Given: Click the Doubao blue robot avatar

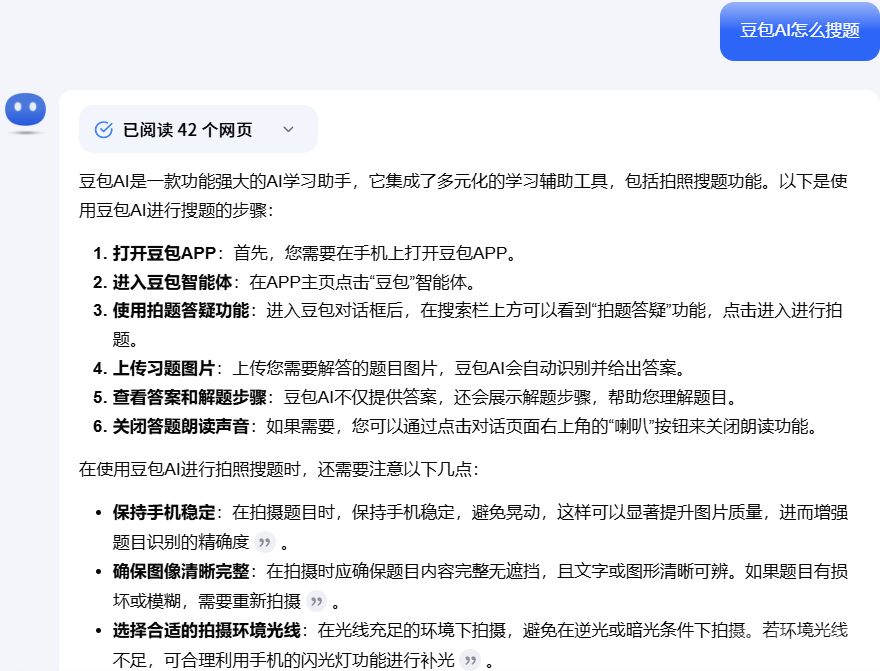Looking at the screenshot, I should click(x=25, y=109).
